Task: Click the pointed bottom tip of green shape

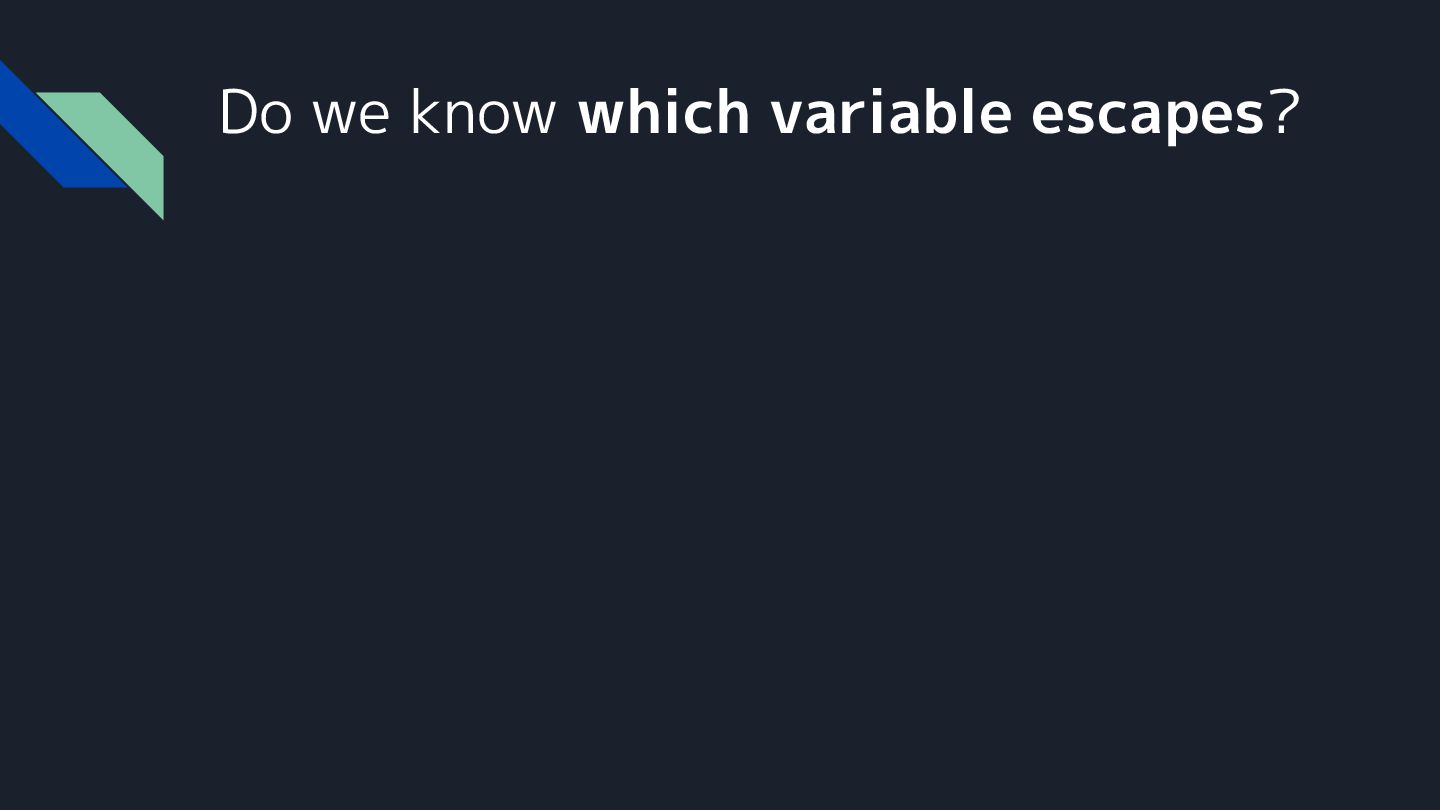Action: pyautogui.click(x=161, y=214)
